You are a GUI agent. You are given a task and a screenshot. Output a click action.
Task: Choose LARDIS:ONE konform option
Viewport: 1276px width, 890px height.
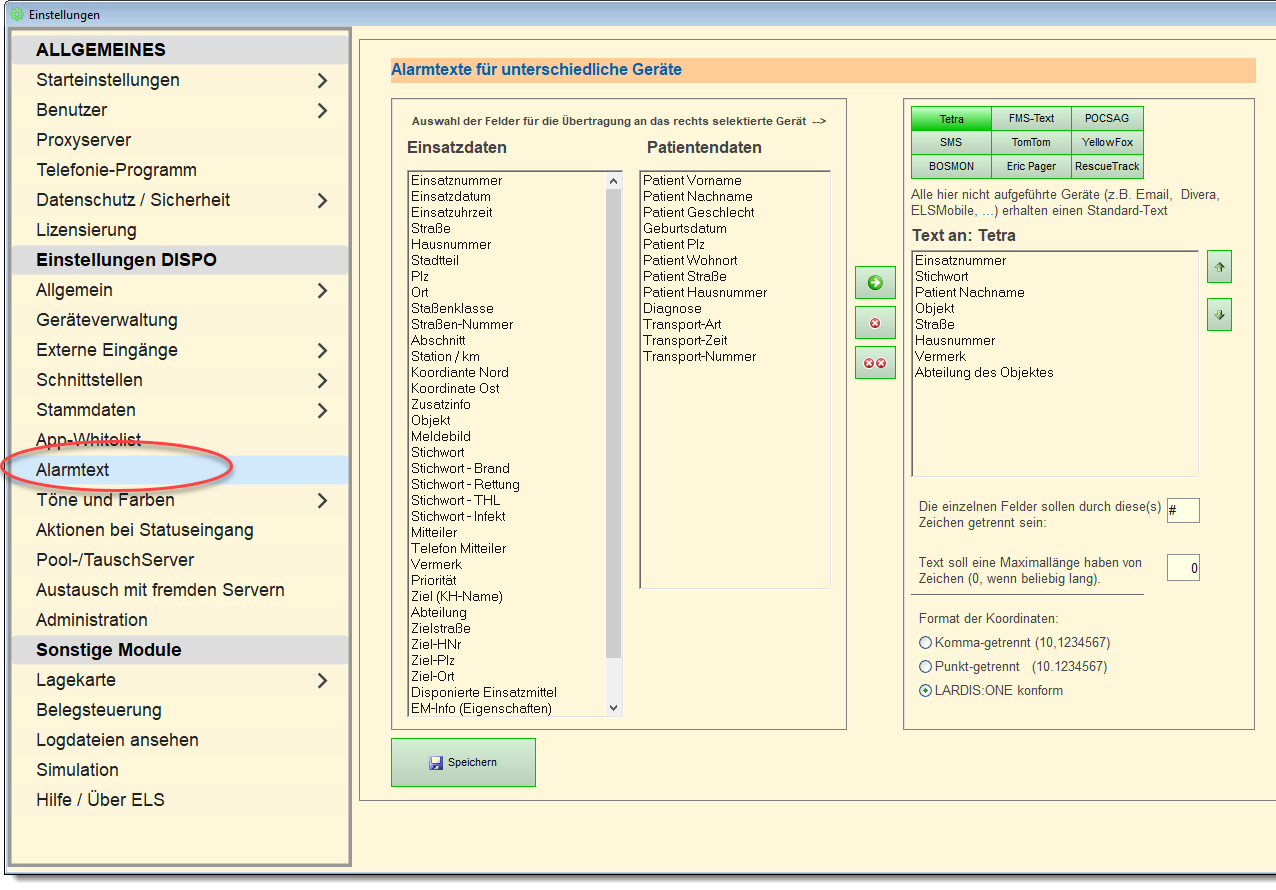(925, 691)
